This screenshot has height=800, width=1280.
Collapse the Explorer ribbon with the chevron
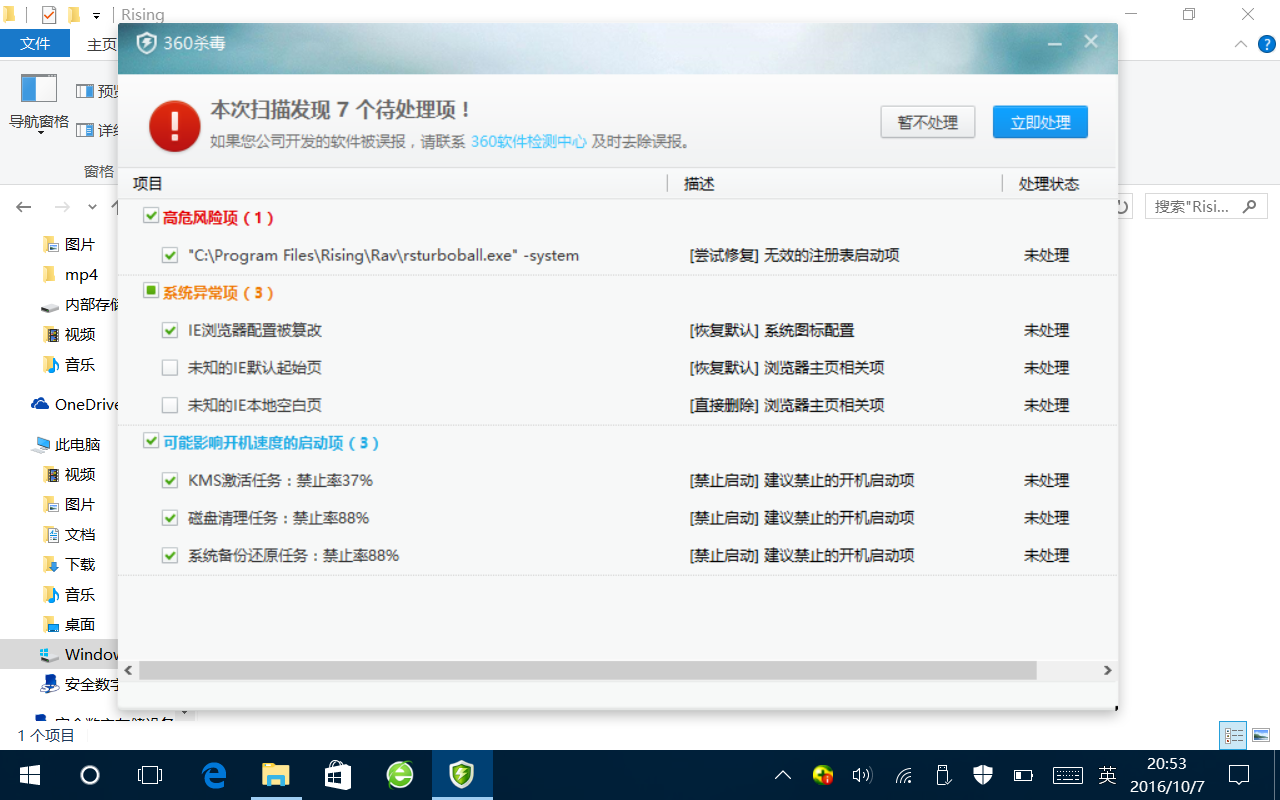pos(1240,45)
